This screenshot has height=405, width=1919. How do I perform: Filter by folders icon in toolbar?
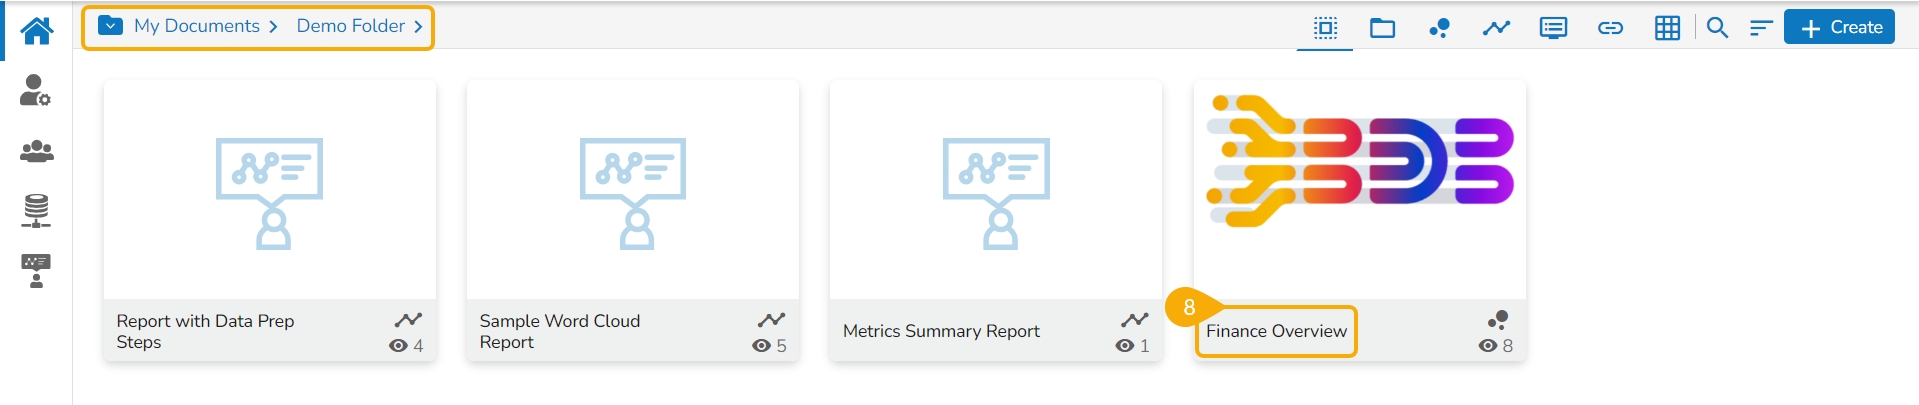coord(1383,28)
